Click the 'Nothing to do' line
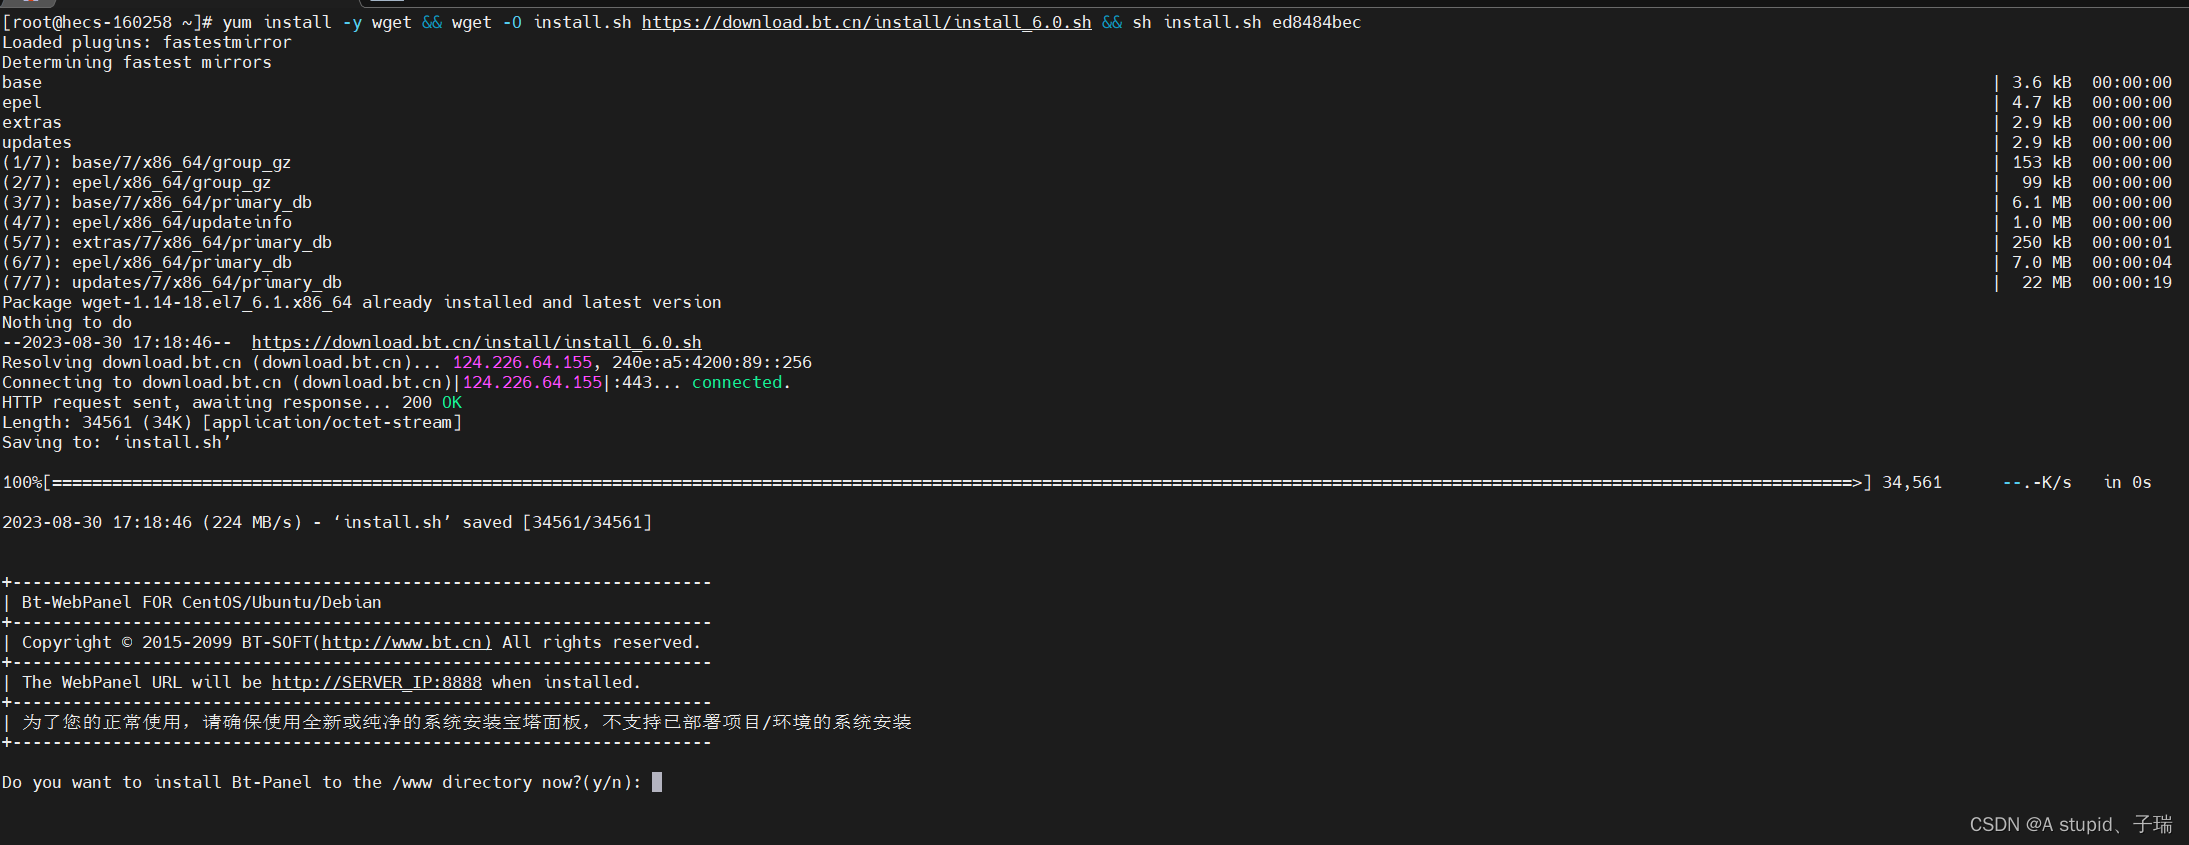The height and width of the screenshot is (845, 2189). pos(67,322)
